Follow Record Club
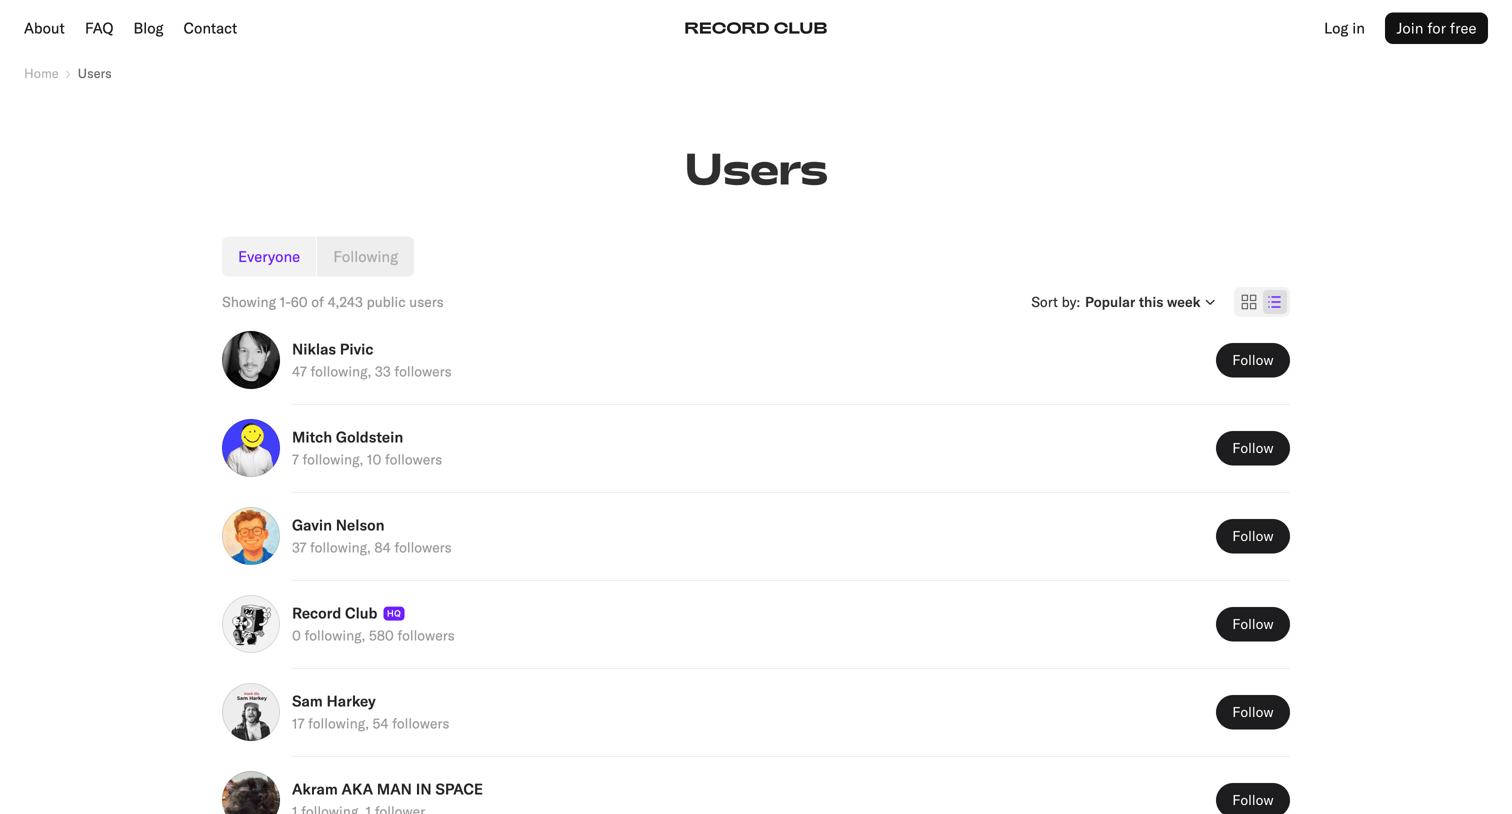The image size is (1512, 814). pos(1252,624)
